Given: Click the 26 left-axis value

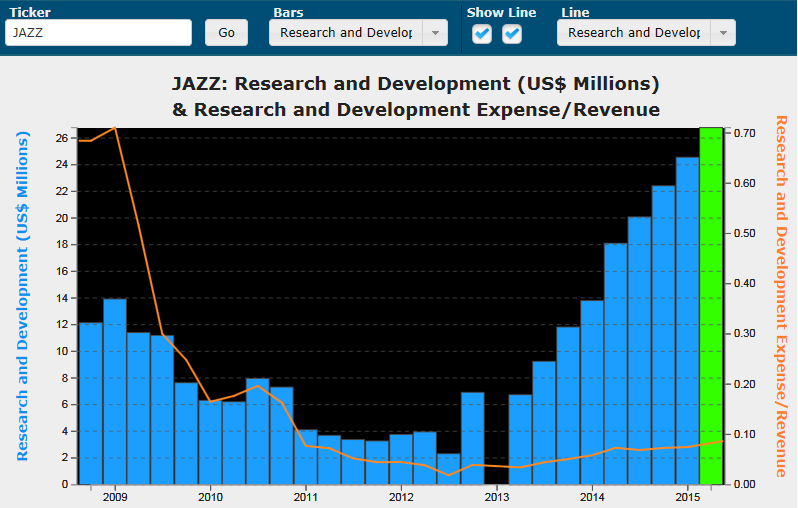Looking at the screenshot, I should click(x=62, y=138).
